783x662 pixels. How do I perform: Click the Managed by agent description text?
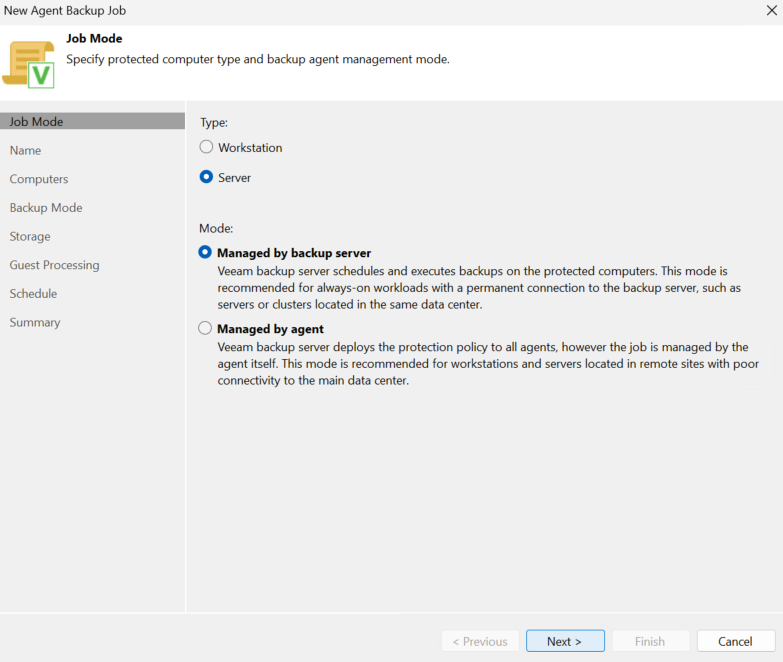(488, 363)
